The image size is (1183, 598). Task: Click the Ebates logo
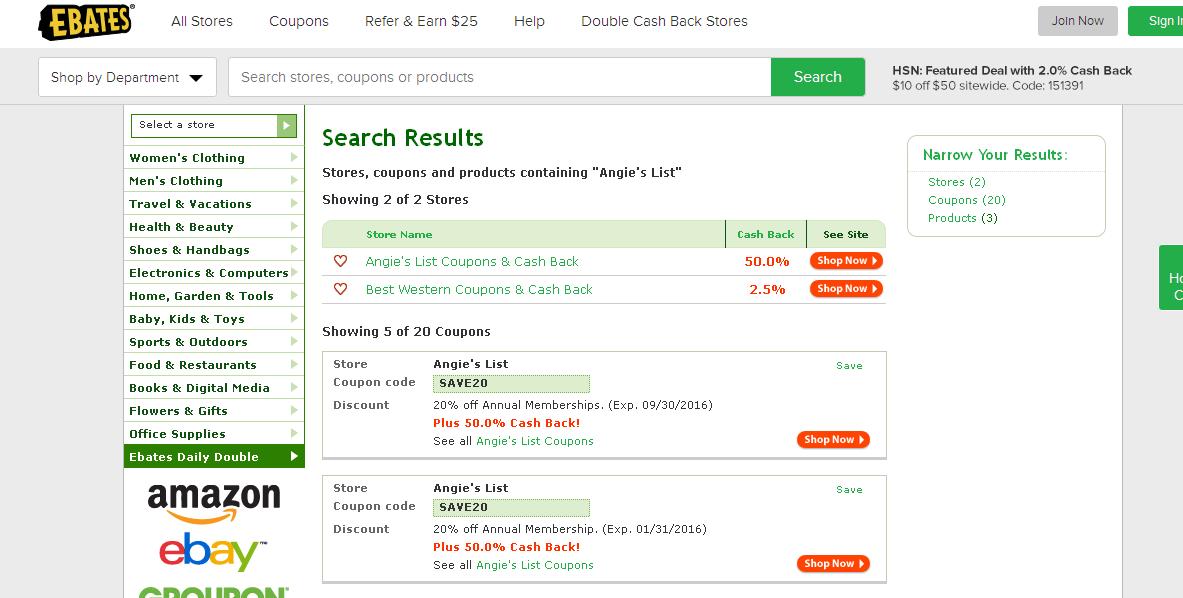tap(86, 21)
